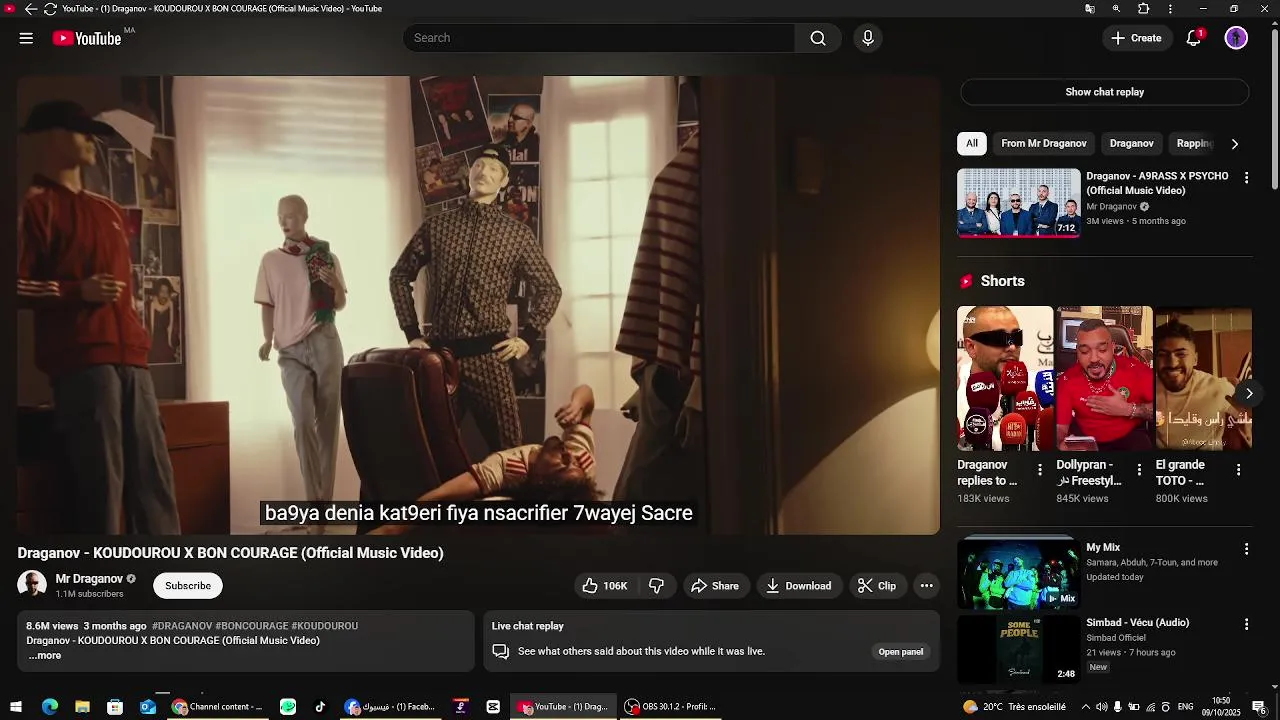Like the video with thumbs up 106K
This screenshot has width=1280, height=720.
click(x=604, y=586)
